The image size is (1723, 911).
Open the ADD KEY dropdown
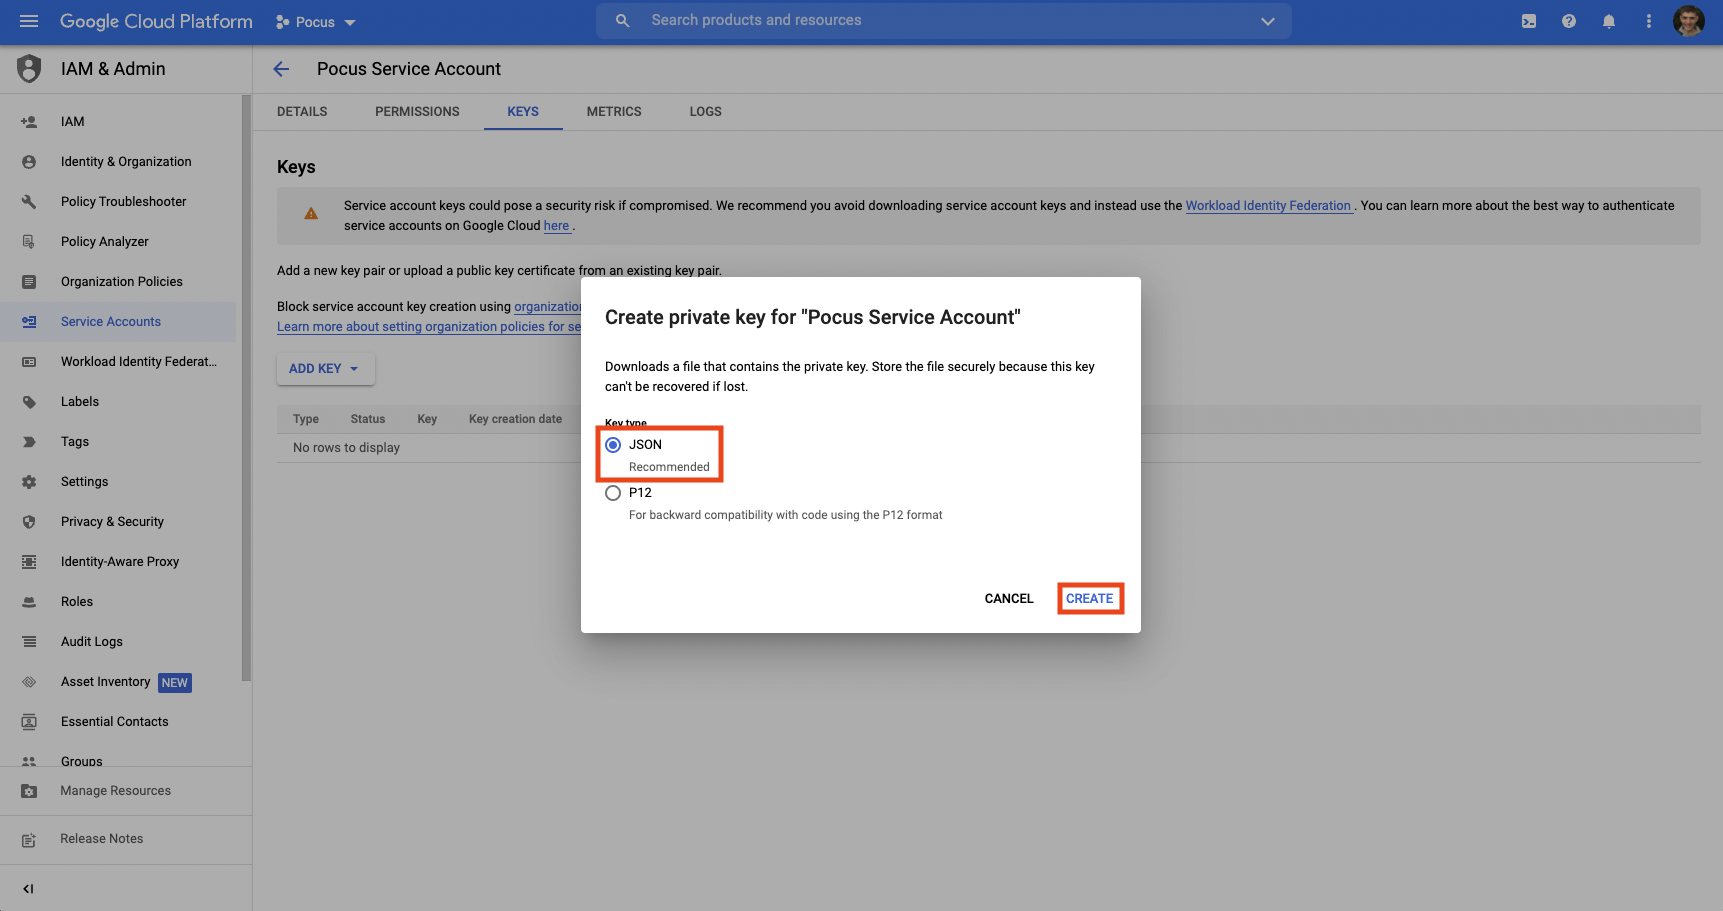coord(326,369)
